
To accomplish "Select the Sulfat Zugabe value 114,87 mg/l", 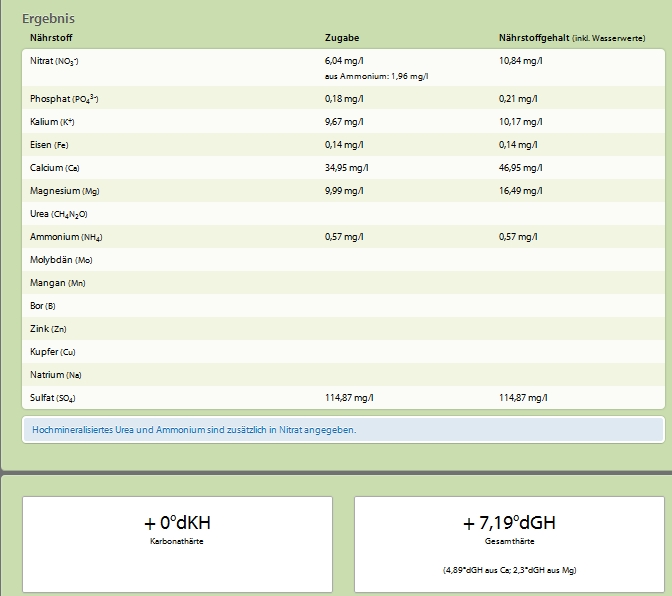I will (x=349, y=398).
